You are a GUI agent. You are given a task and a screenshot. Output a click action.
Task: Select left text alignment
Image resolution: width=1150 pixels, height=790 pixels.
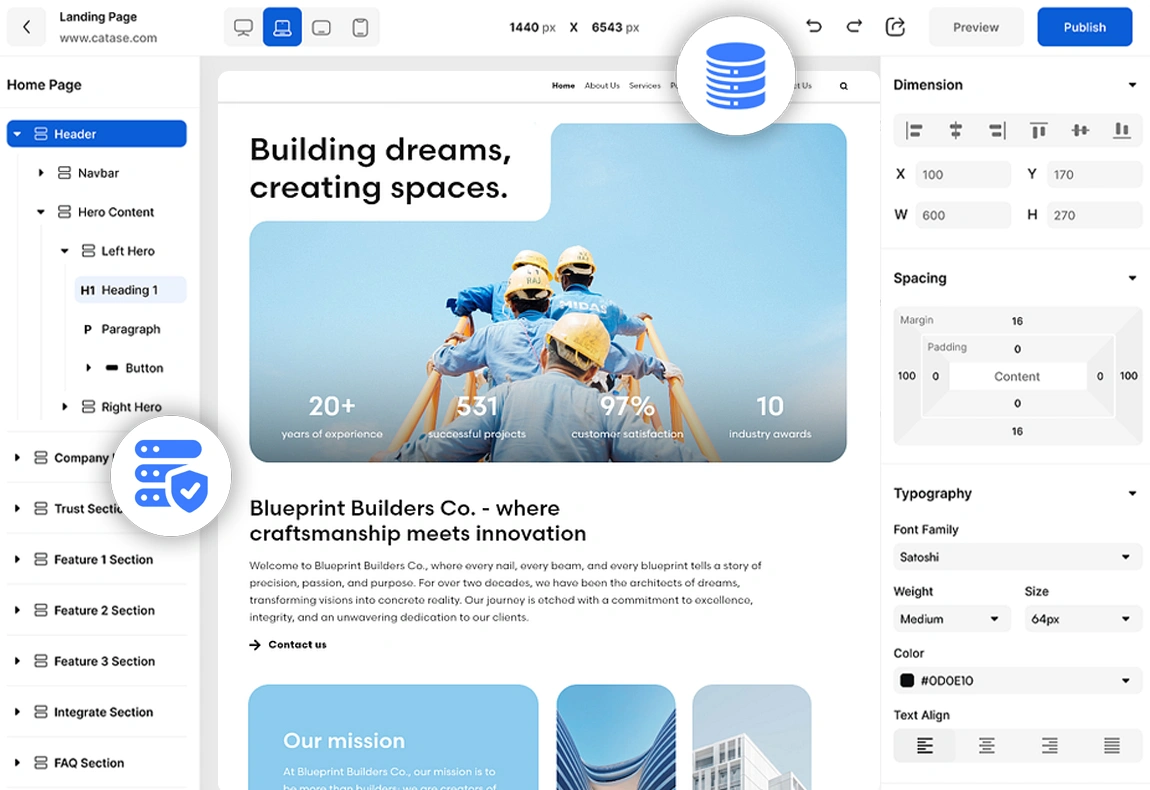click(924, 745)
